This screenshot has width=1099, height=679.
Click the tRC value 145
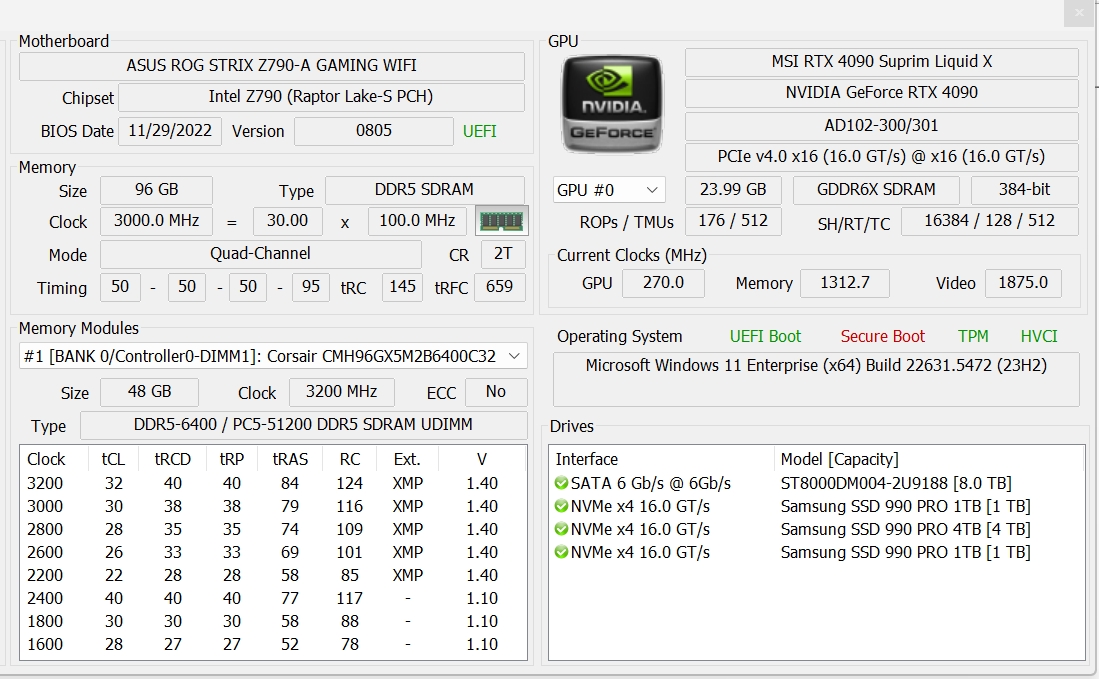(x=402, y=287)
